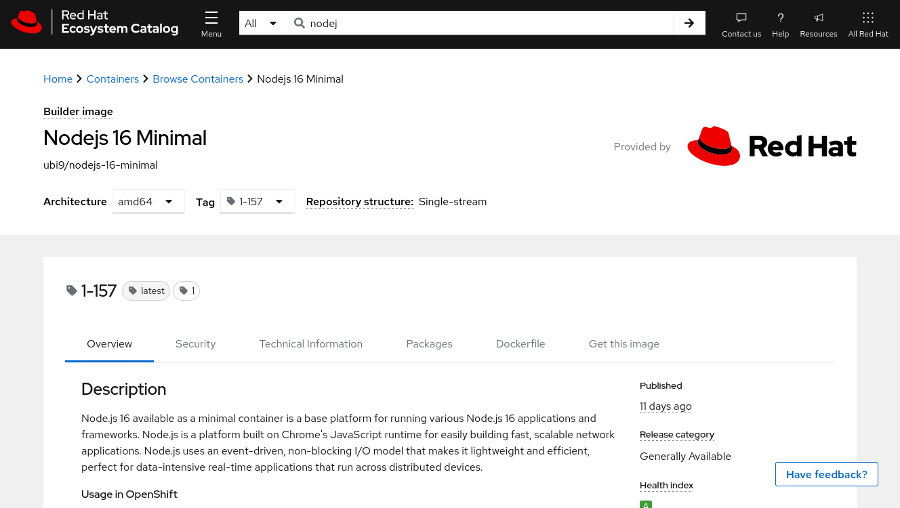
Task: Submit search with the arrow button
Action: (688, 23)
